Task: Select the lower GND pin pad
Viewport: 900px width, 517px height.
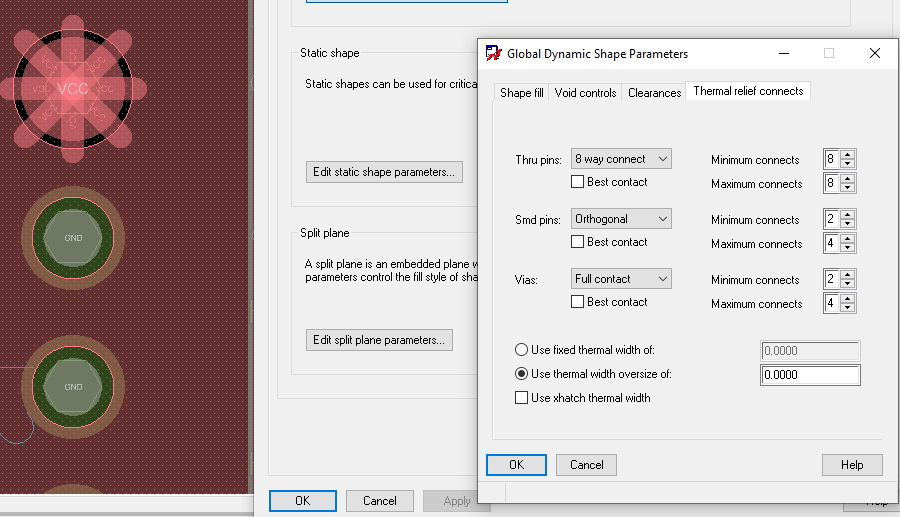Action: [x=73, y=387]
